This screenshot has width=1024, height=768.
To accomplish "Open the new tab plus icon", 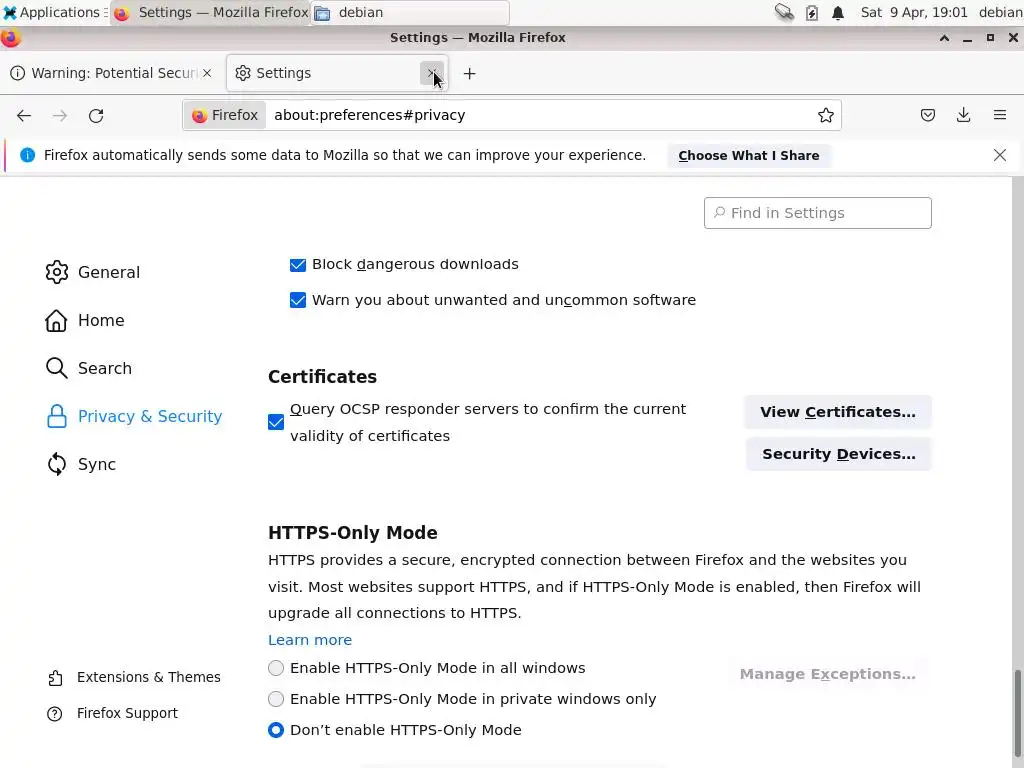I will point(469,73).
